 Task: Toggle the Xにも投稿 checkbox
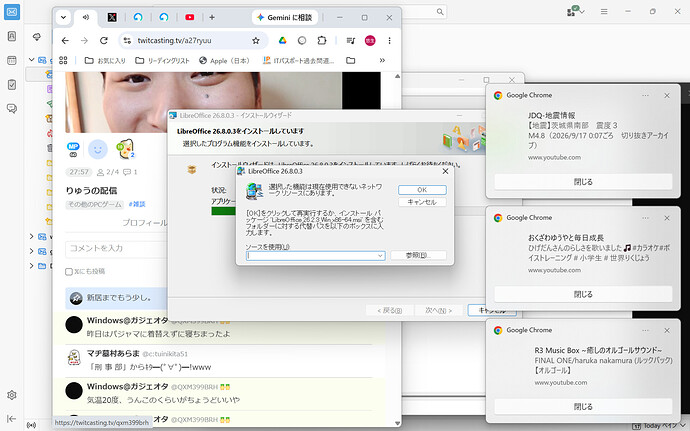[x=69, y=272]
